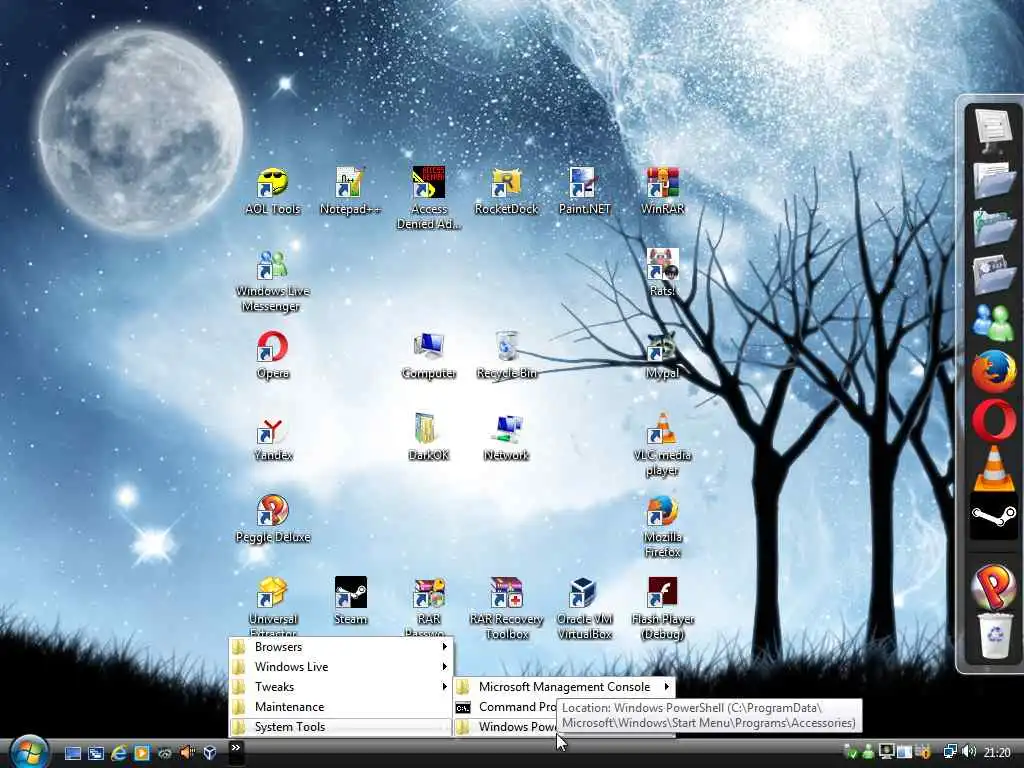Click Switch Between Windows in quick launch

(95, 753)
